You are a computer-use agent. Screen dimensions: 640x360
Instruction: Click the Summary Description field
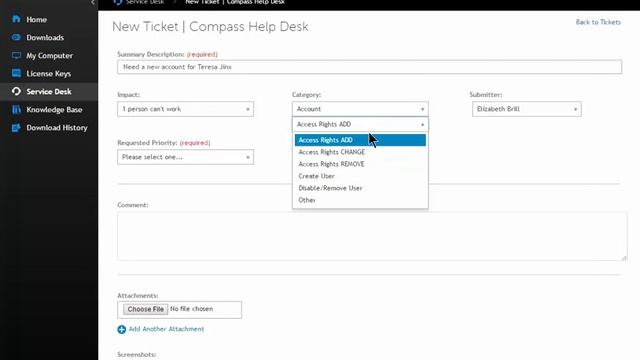pos(369,67)
